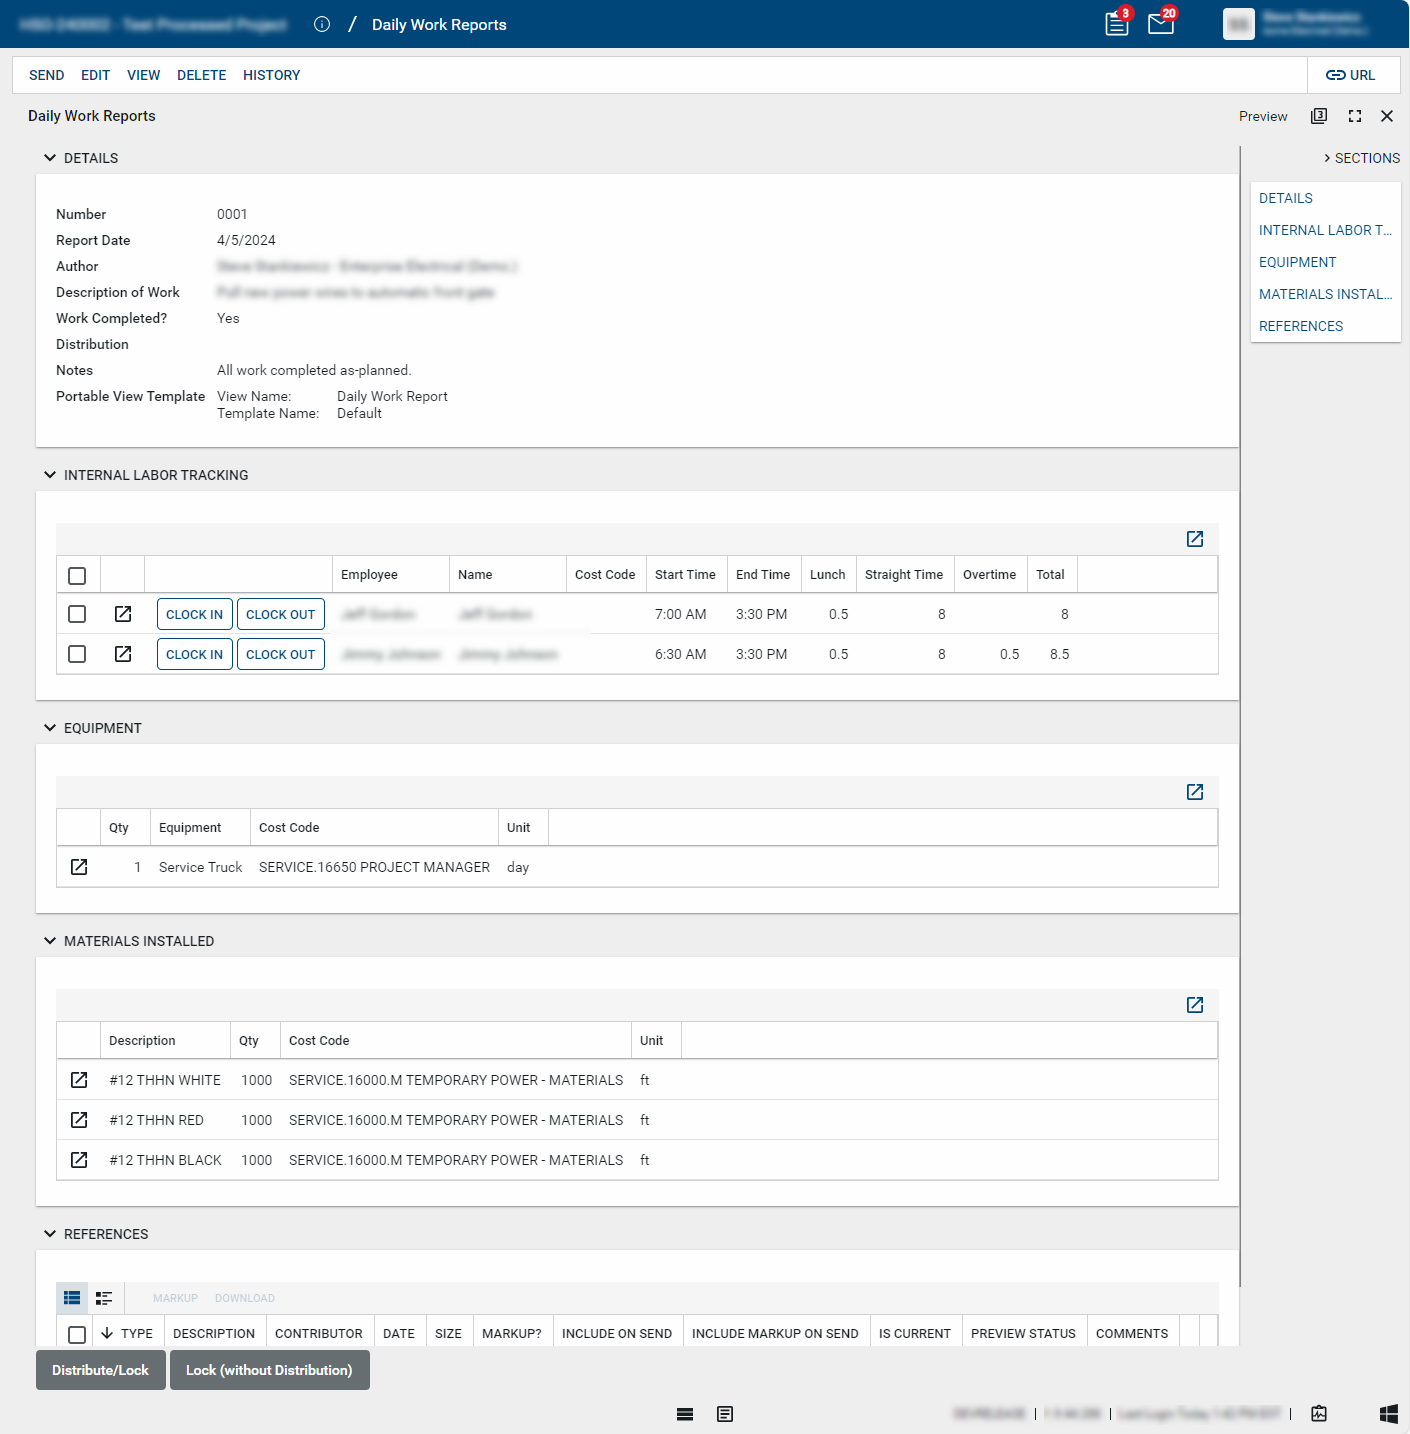Click the project info icon in header
The height and width of the screenshot is (1434, 1410).
[x=322, y=24]
